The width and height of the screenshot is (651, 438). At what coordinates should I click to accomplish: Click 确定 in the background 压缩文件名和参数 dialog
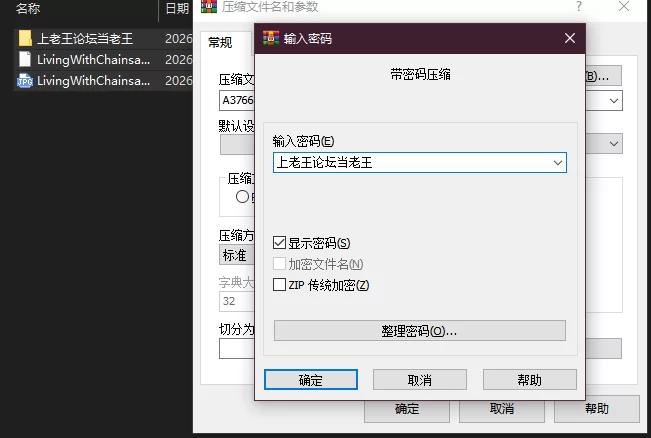[x=407, y=409]
